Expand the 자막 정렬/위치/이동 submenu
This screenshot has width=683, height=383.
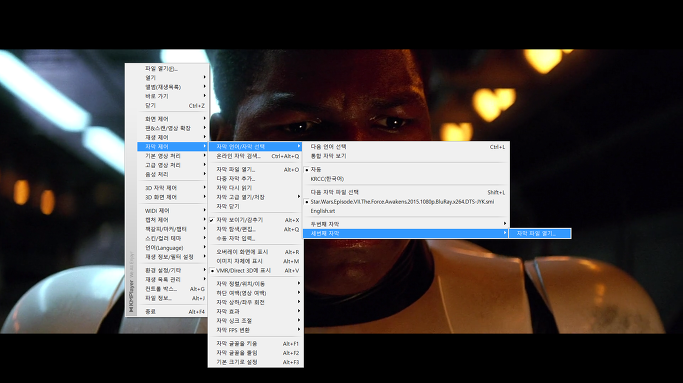[x=256, y=284]
